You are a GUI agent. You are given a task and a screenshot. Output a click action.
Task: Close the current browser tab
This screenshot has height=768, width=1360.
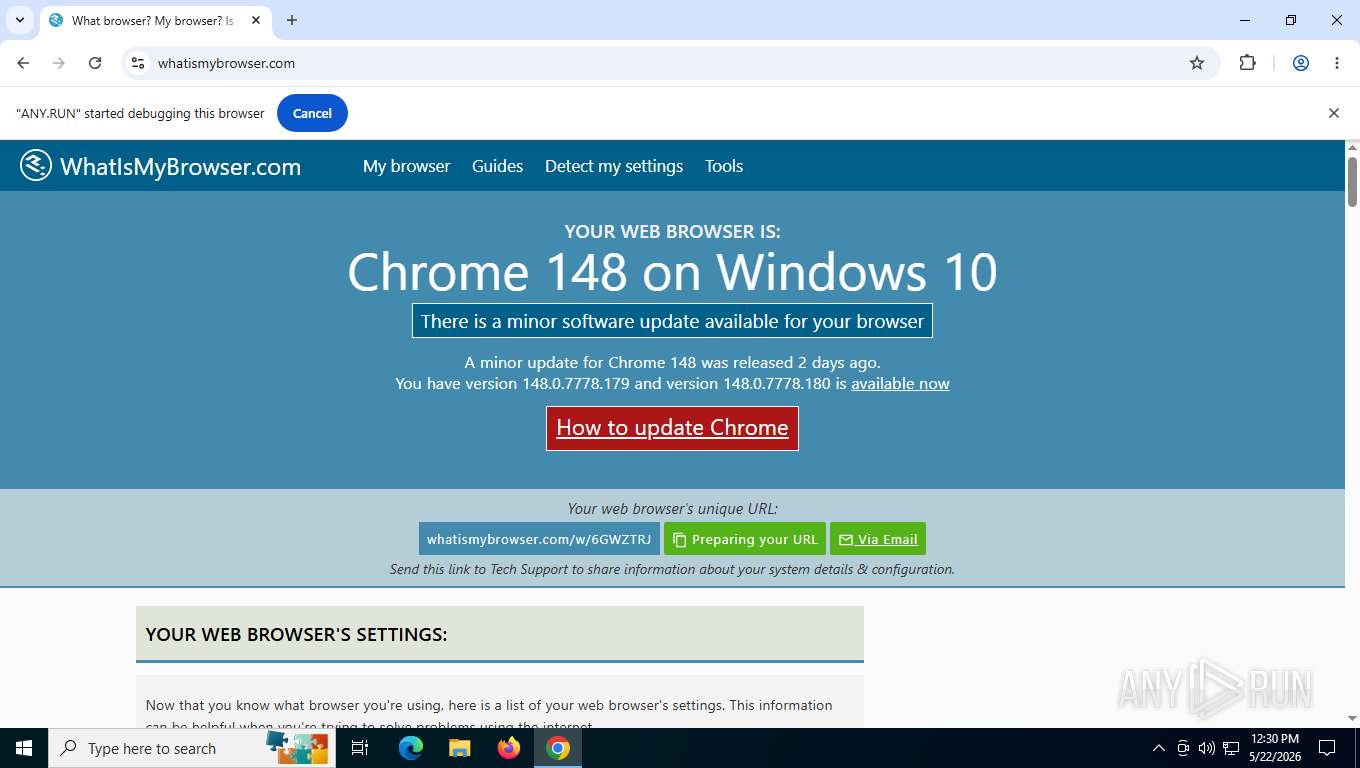255,20
